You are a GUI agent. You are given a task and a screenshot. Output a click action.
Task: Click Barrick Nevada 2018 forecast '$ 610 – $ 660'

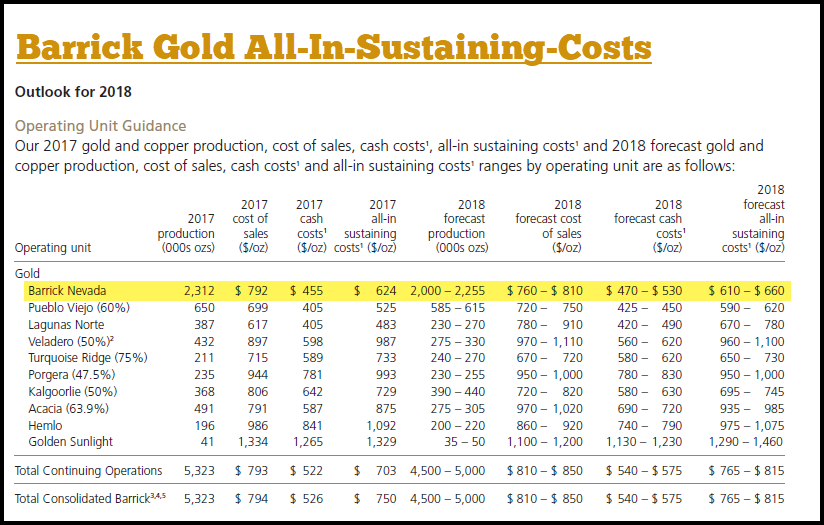[746, 291]
